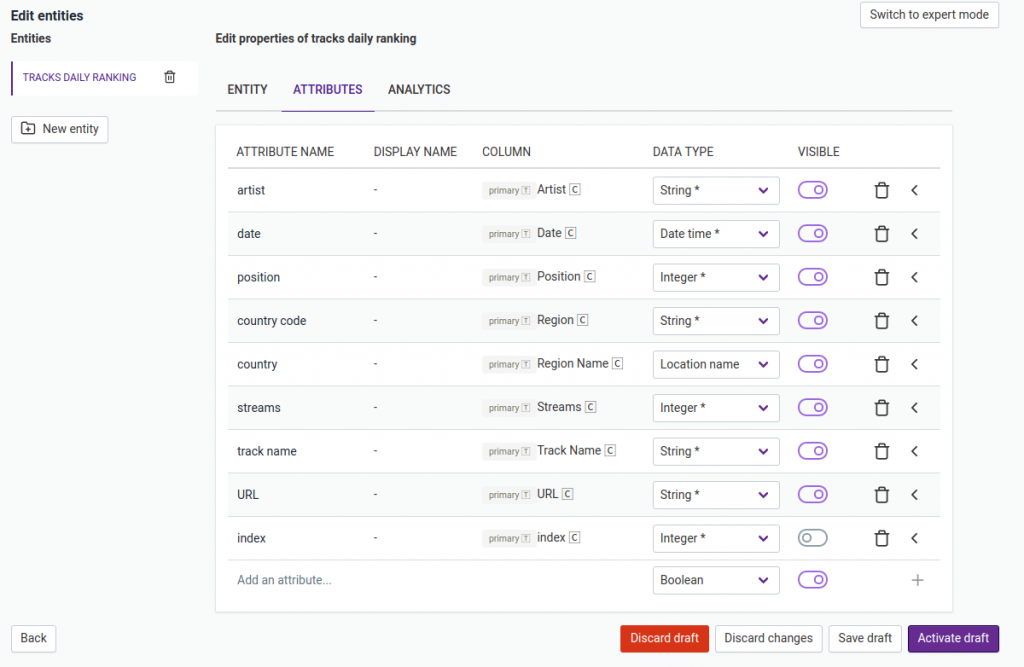Open Boolean data type dropdown for new attribute
The height and width of the screenshot is (667, 1024).
pyautogui.click(x=715, y=580)
